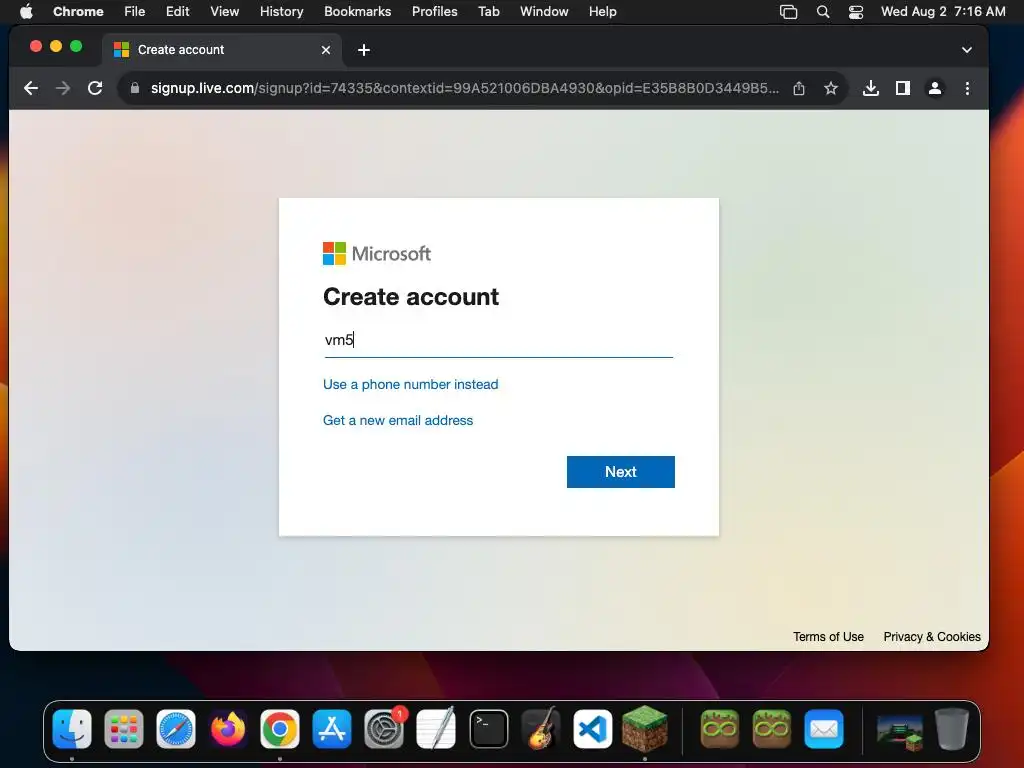Open Terms of Use link

[828, 637]
